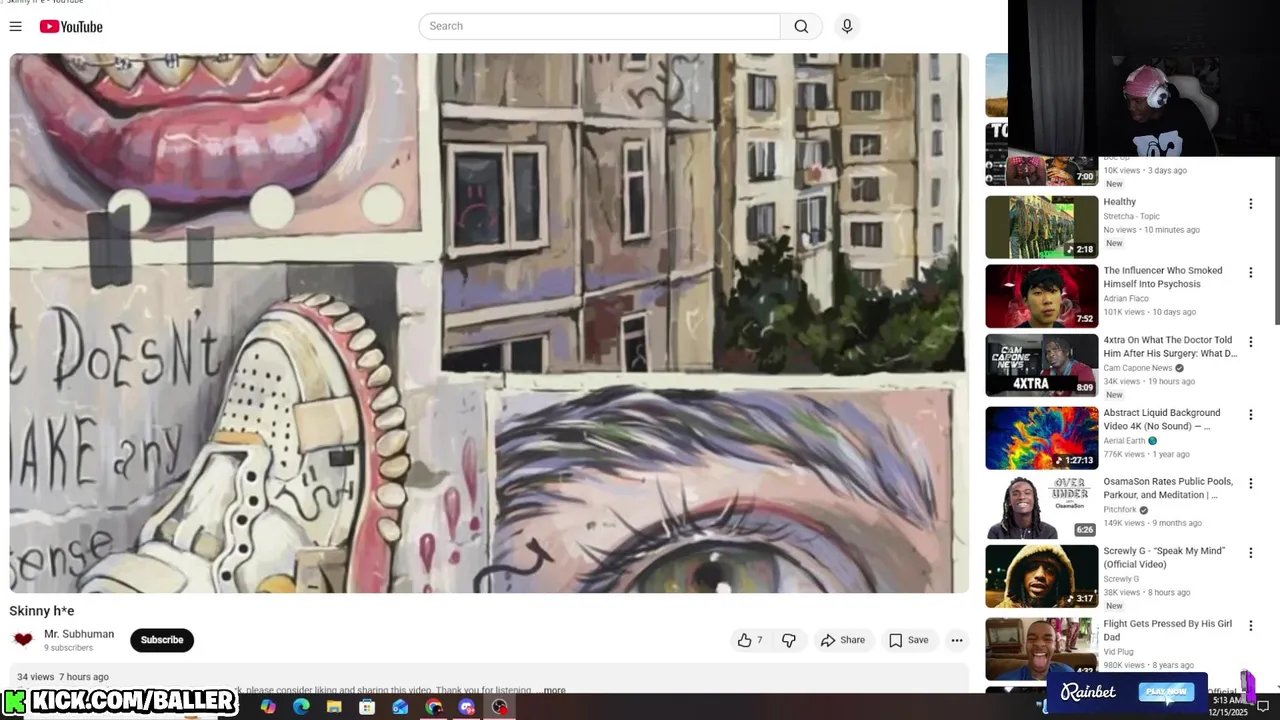Screen dimensions: 1280x720
Task: Open "Flight Gets Pressed By His Girl Dad" title
Action: point(1167,630)
